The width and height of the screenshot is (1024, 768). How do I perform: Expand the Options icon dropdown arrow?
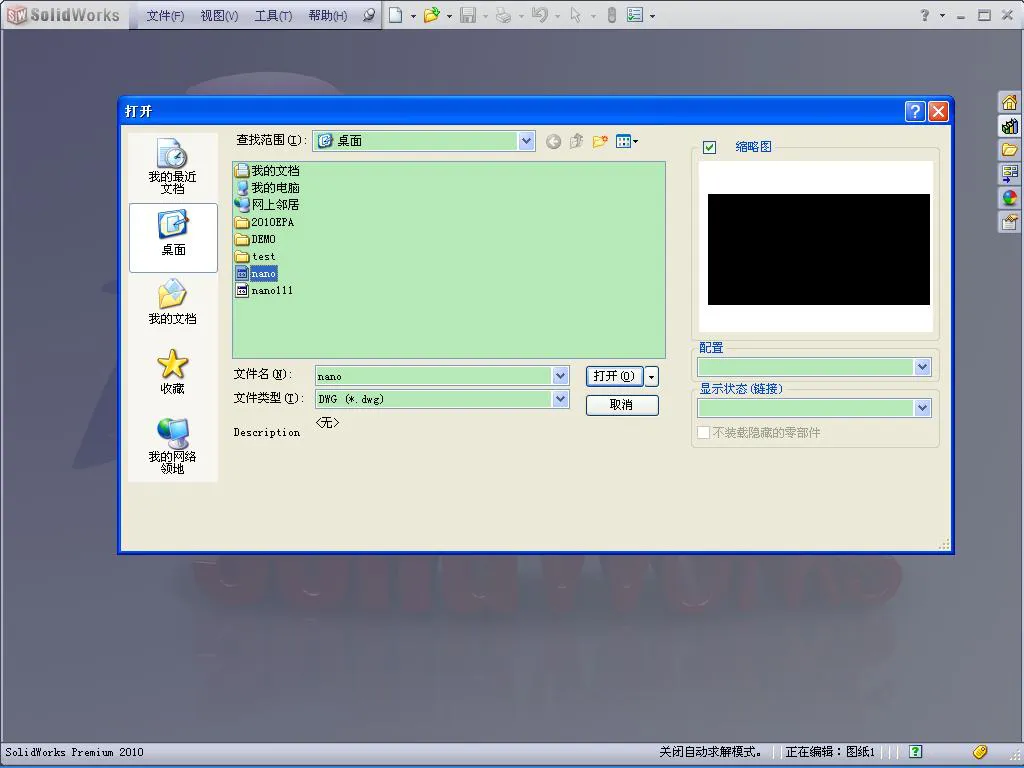coord(652,16)
